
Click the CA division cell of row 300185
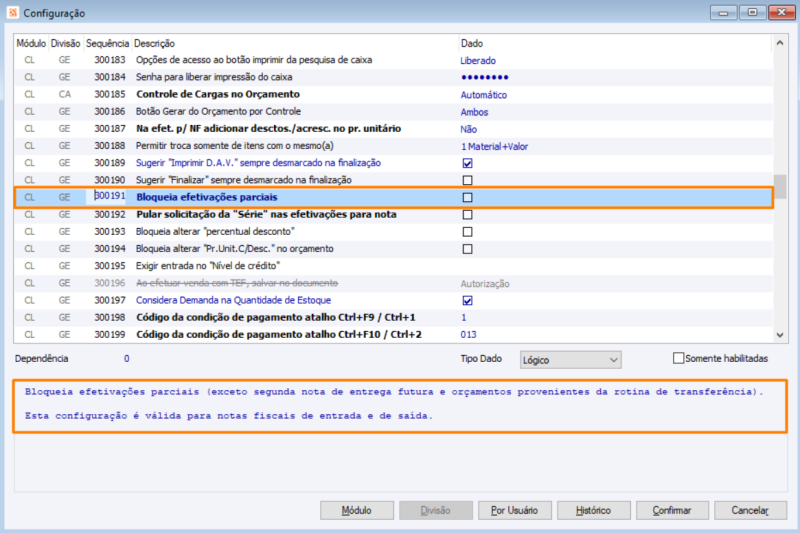pos(65,94)
